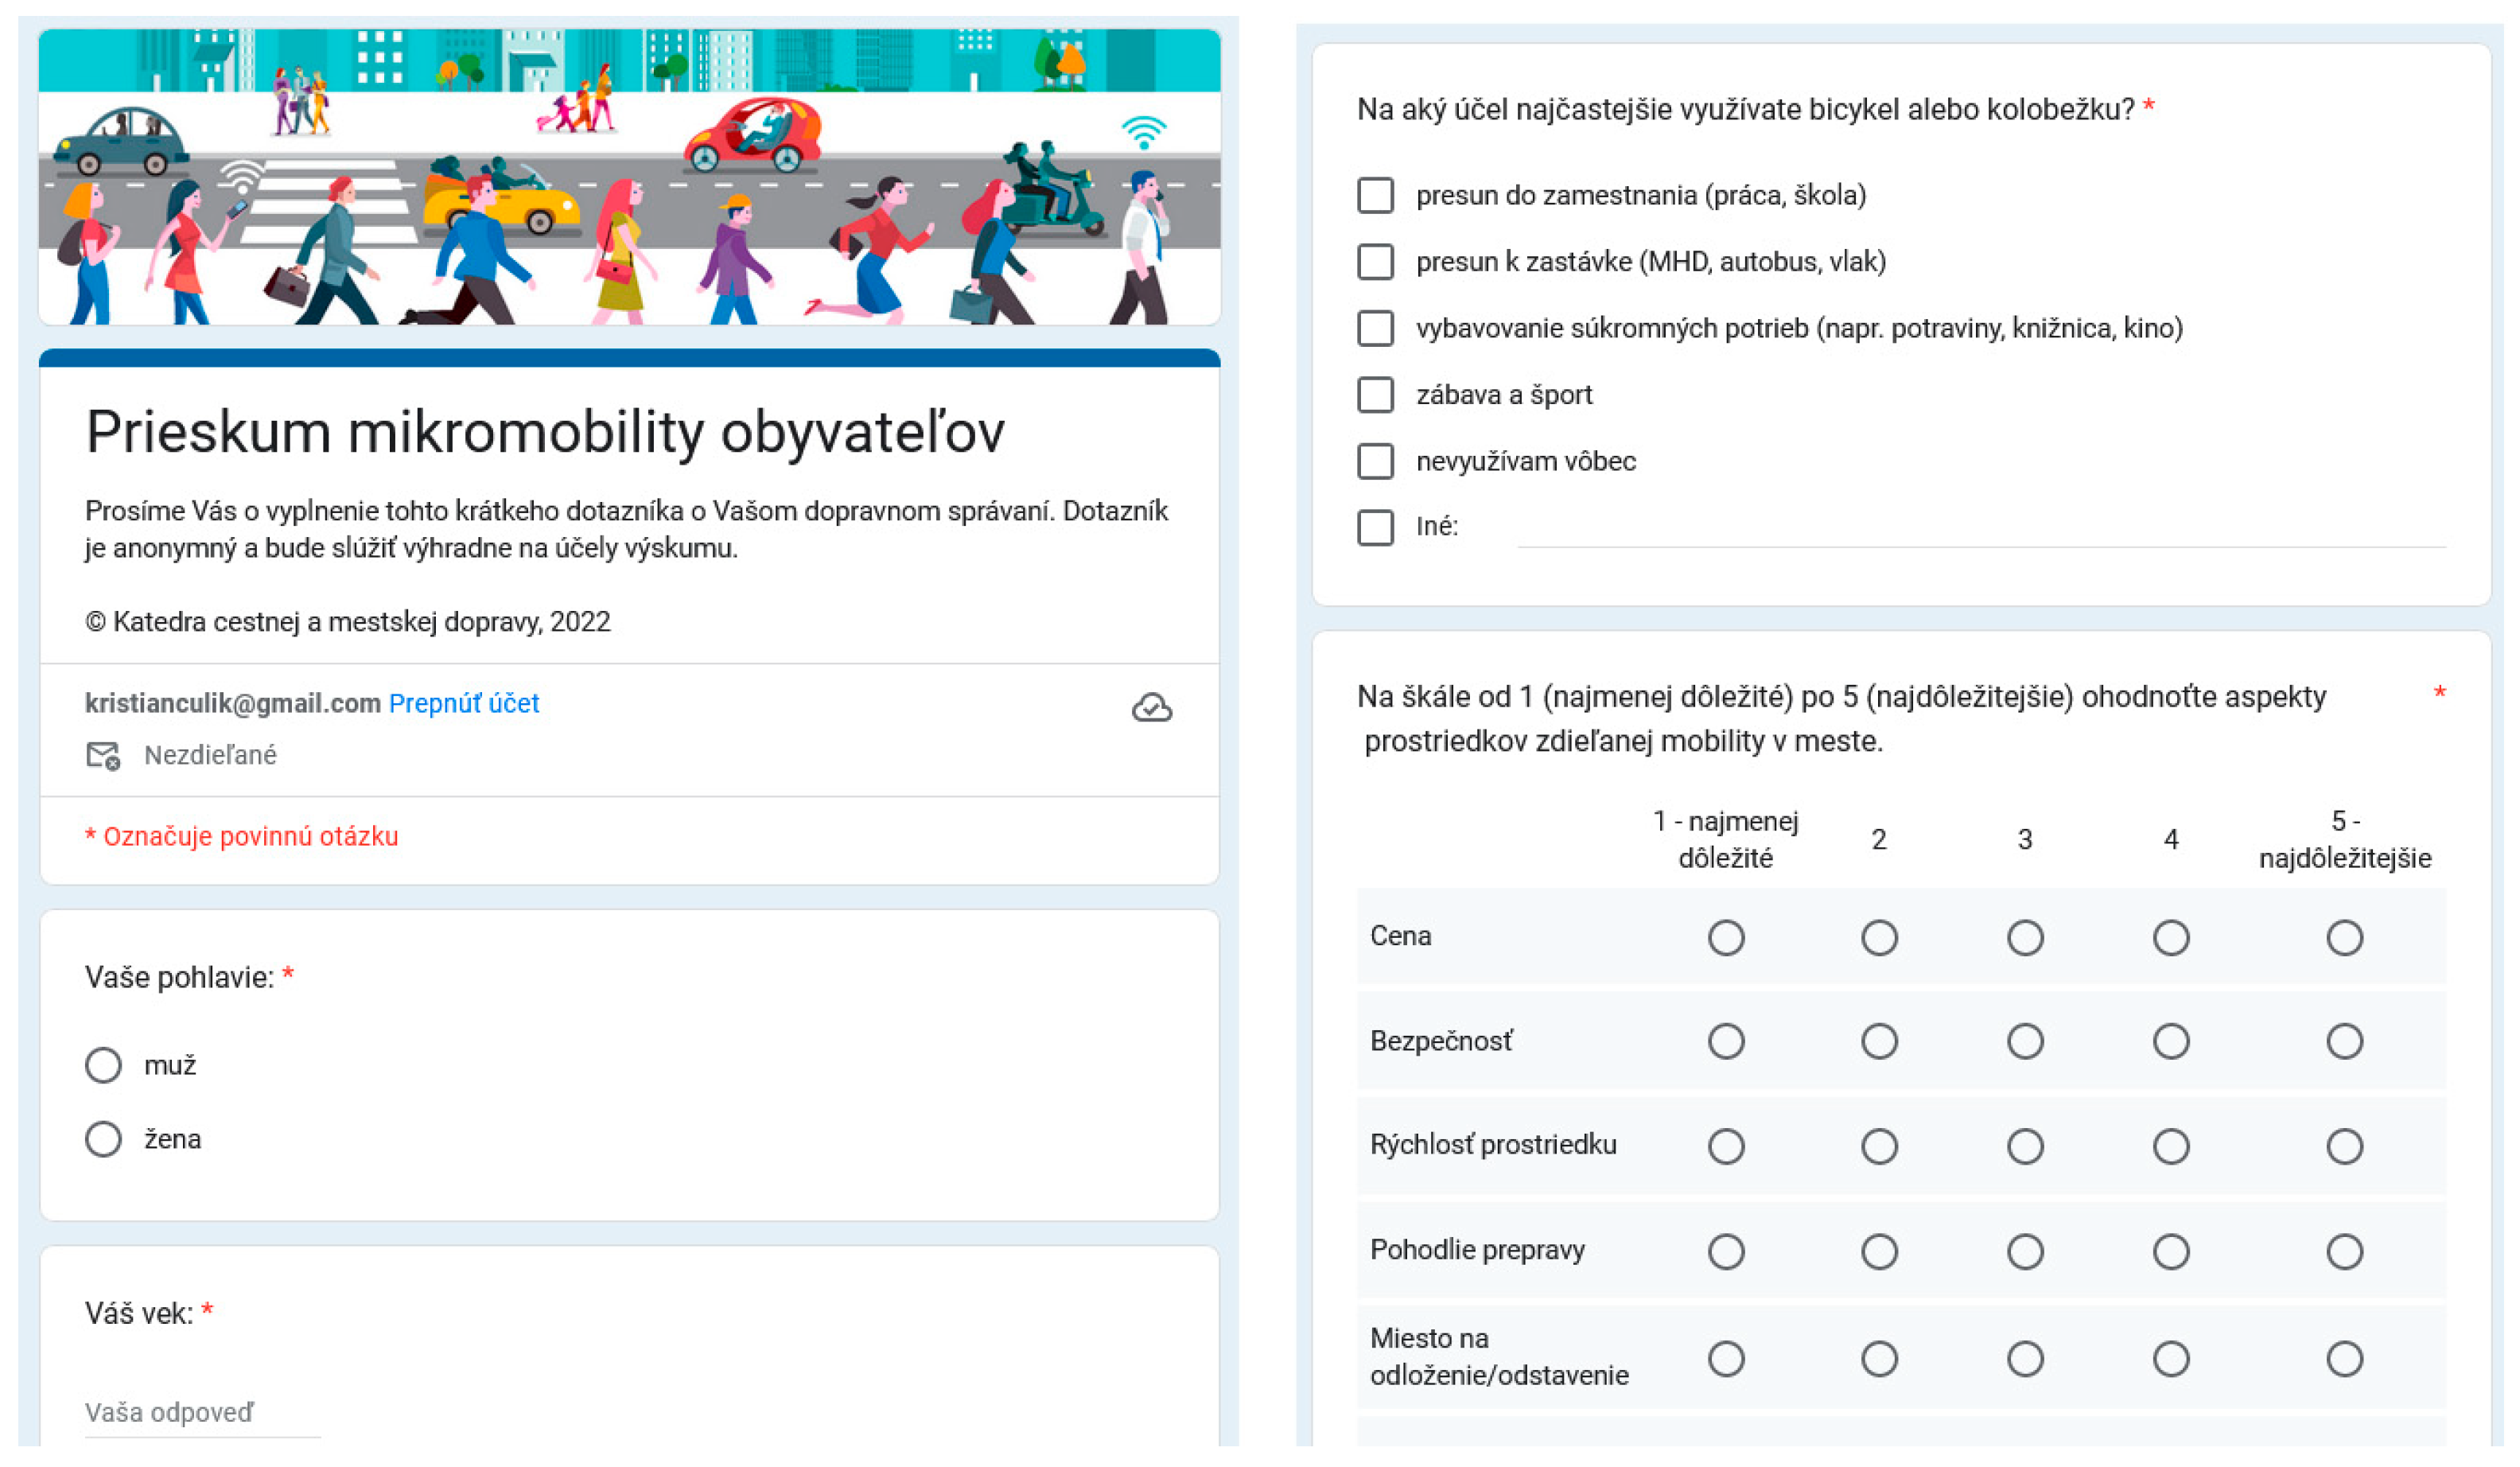Screen dimensions: 2520x1467
Task: Enable the Iné checkbox
Action: pyautogui.click(x=1375, y=527)
